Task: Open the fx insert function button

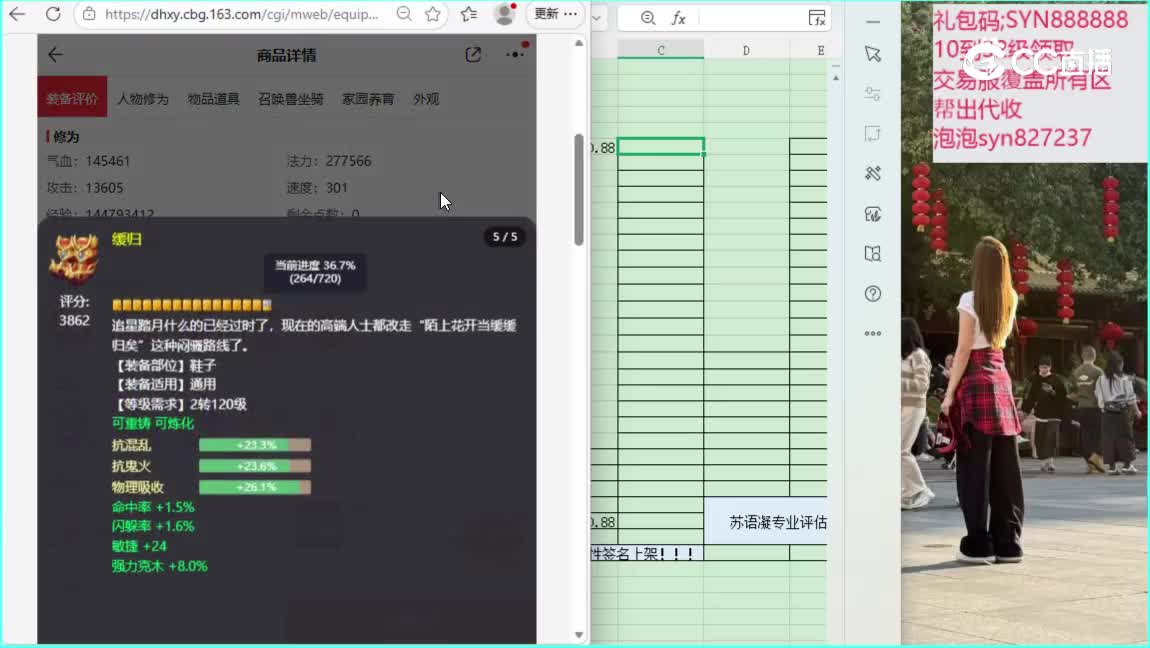Action: coord(678,18)
